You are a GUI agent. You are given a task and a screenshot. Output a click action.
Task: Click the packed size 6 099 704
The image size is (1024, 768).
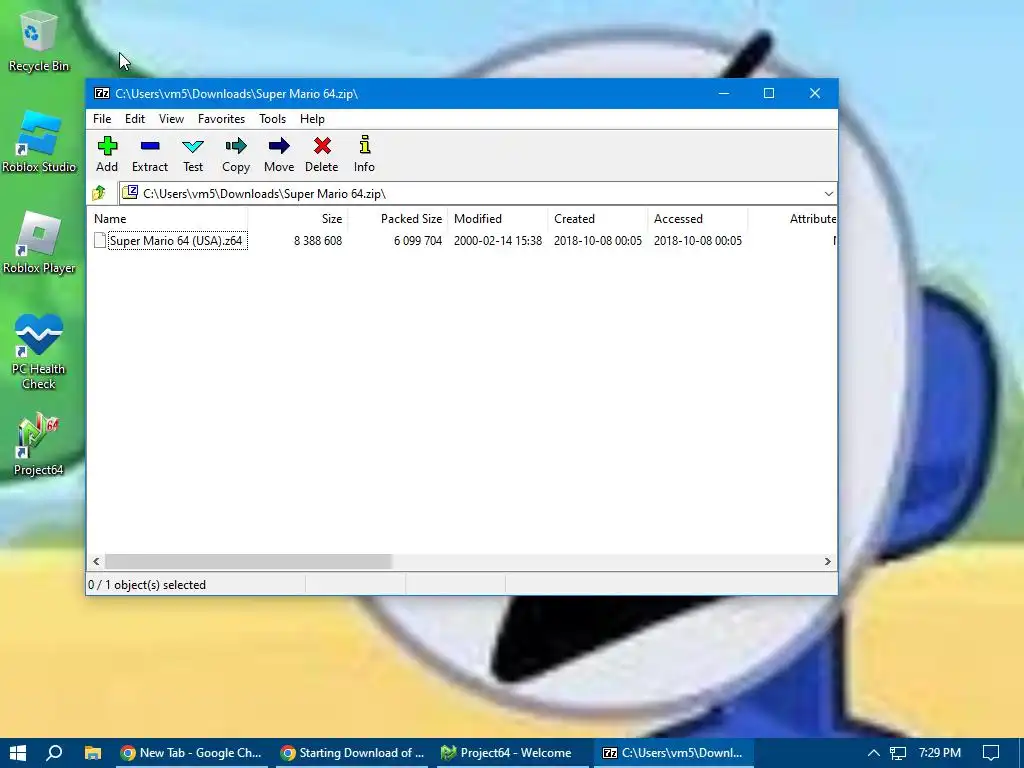418,240
